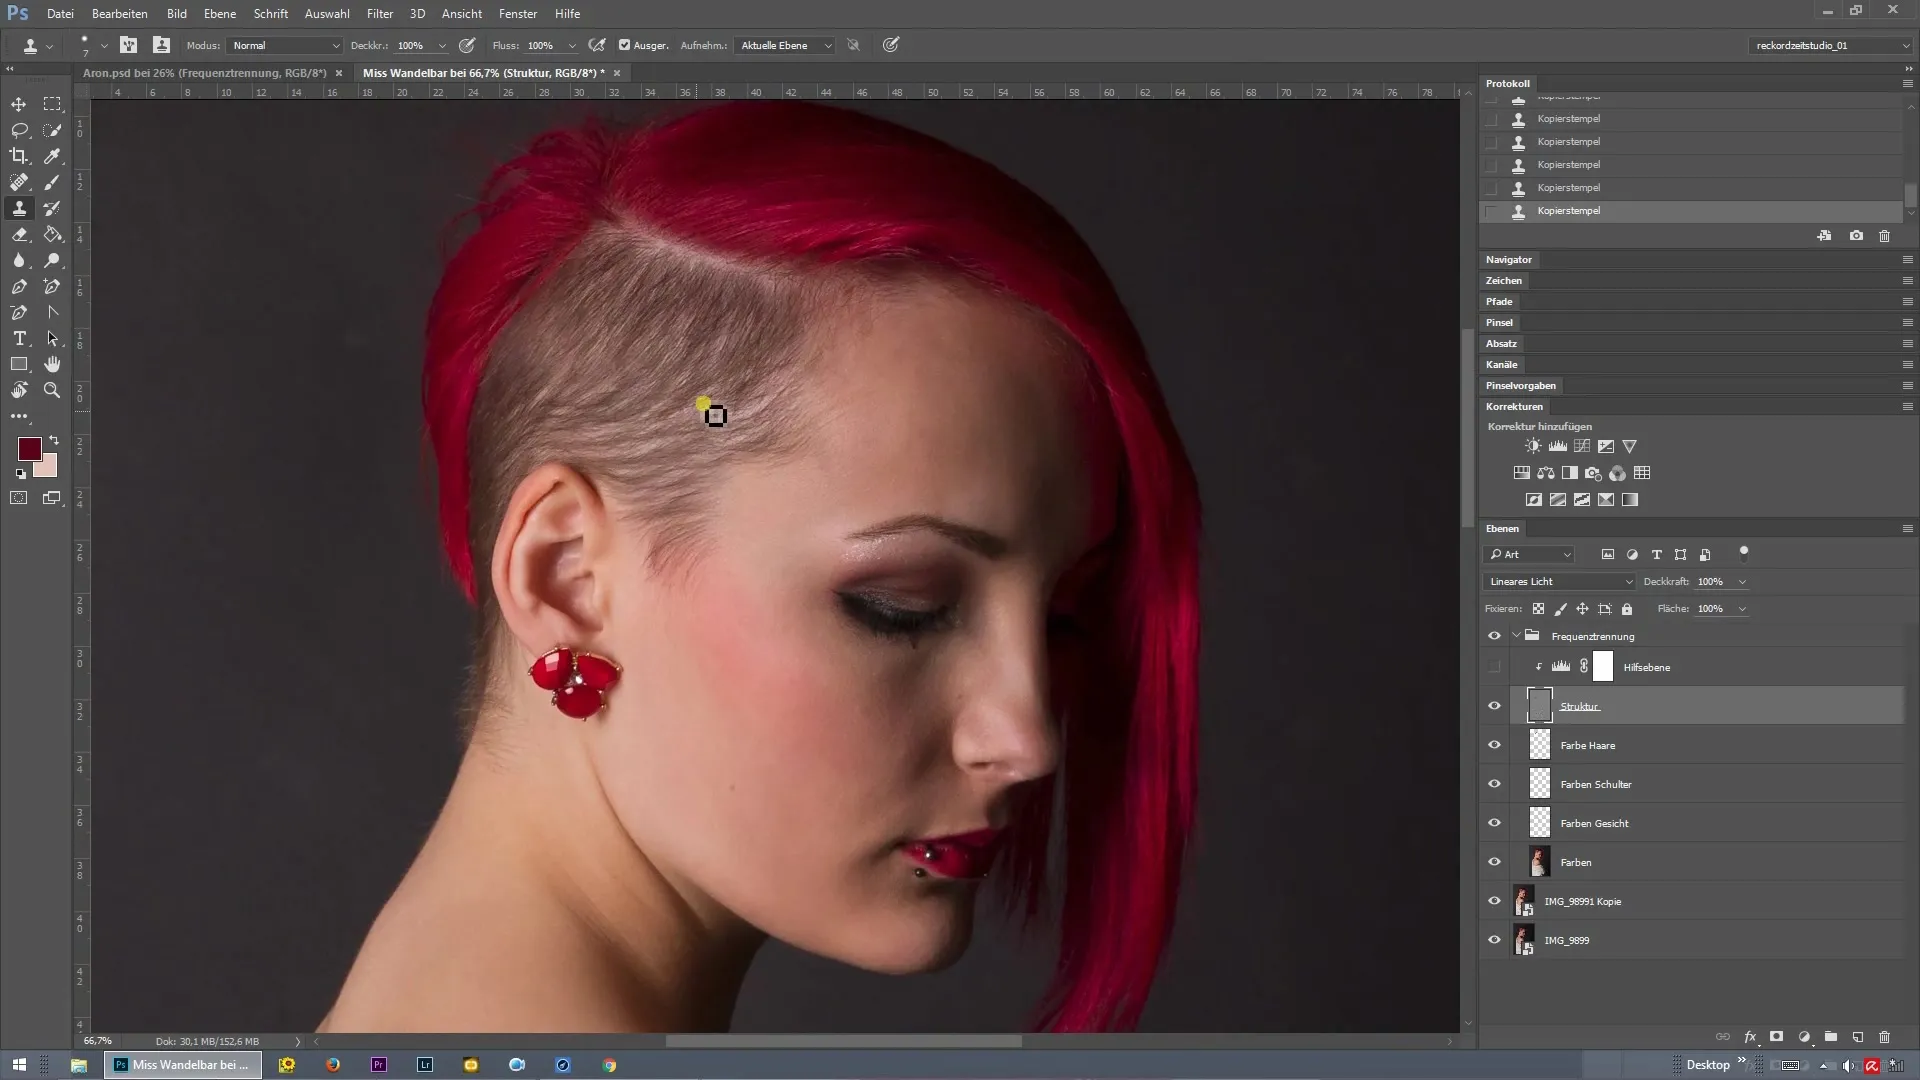Image resolution: width=1920 pixels, height=1080 pixels.
Task: Hide the Struktur layer
Action: pos(1494,706)
